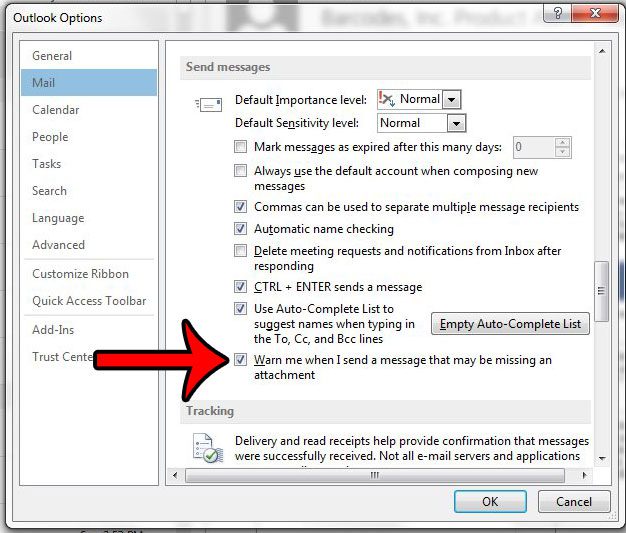
Task: Select Add-Ins category
Action: click(89, 330)
